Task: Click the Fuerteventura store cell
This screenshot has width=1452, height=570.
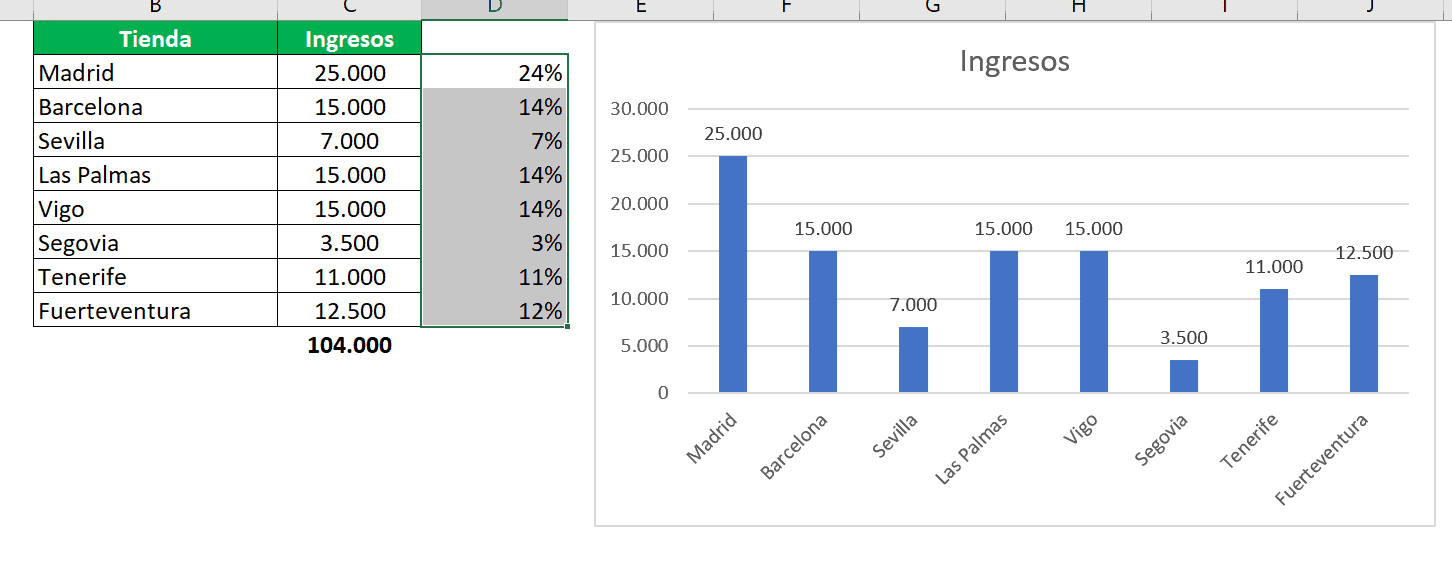Action: (x=155, y=310)
